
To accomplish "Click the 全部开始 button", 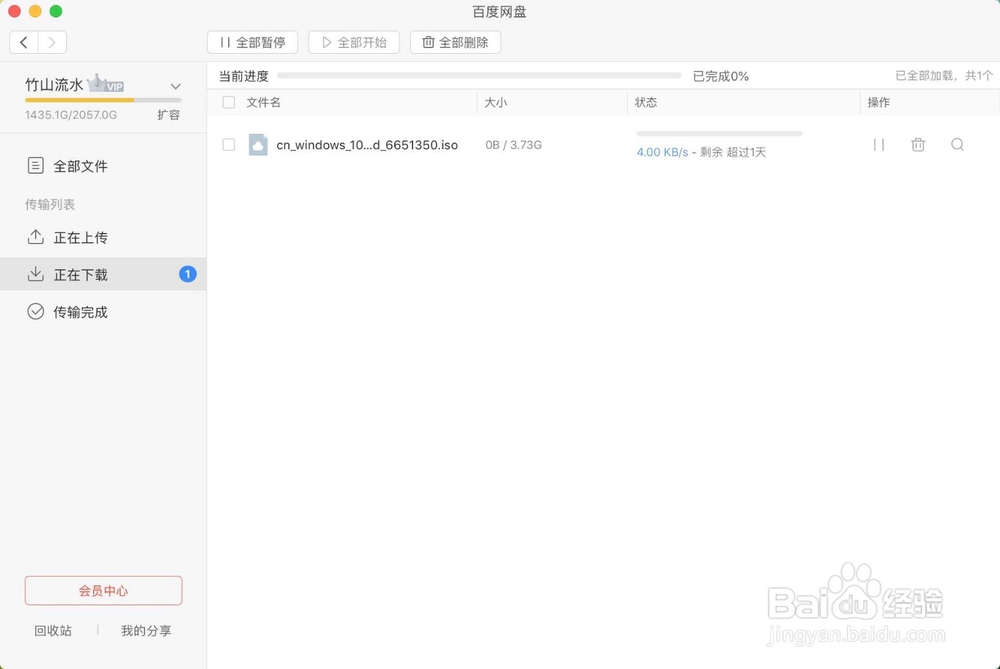I will (x=354, y=43).
